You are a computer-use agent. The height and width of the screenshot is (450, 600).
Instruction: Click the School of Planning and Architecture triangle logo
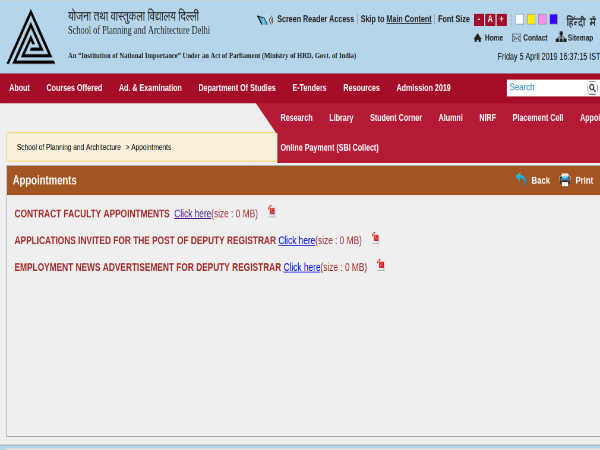(x=31, y=37)
